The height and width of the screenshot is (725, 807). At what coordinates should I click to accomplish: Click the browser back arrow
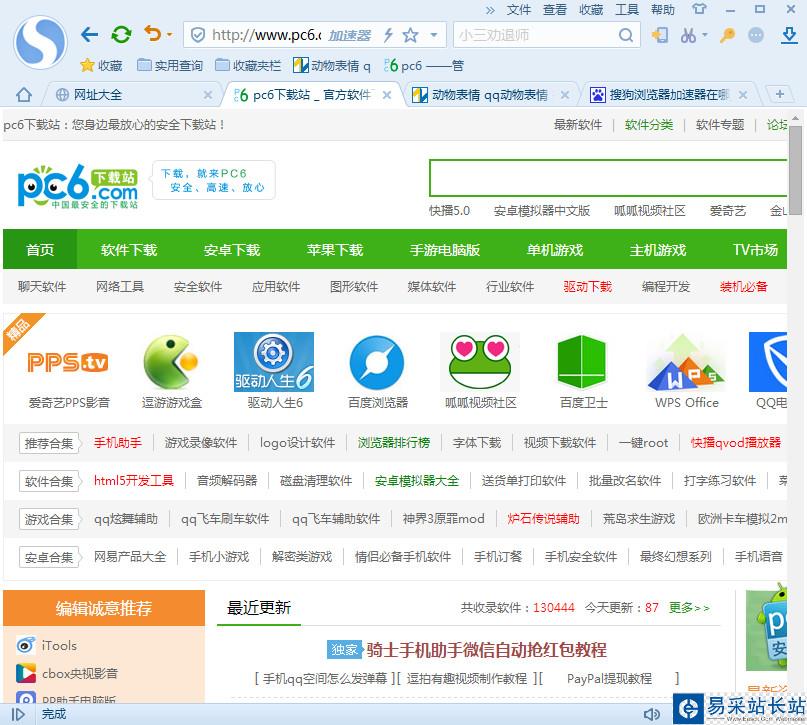click(x=89, y=34)
